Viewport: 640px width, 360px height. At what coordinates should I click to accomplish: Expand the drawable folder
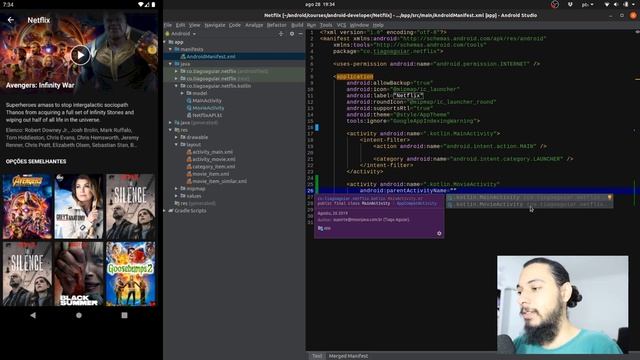click(176, 137)
